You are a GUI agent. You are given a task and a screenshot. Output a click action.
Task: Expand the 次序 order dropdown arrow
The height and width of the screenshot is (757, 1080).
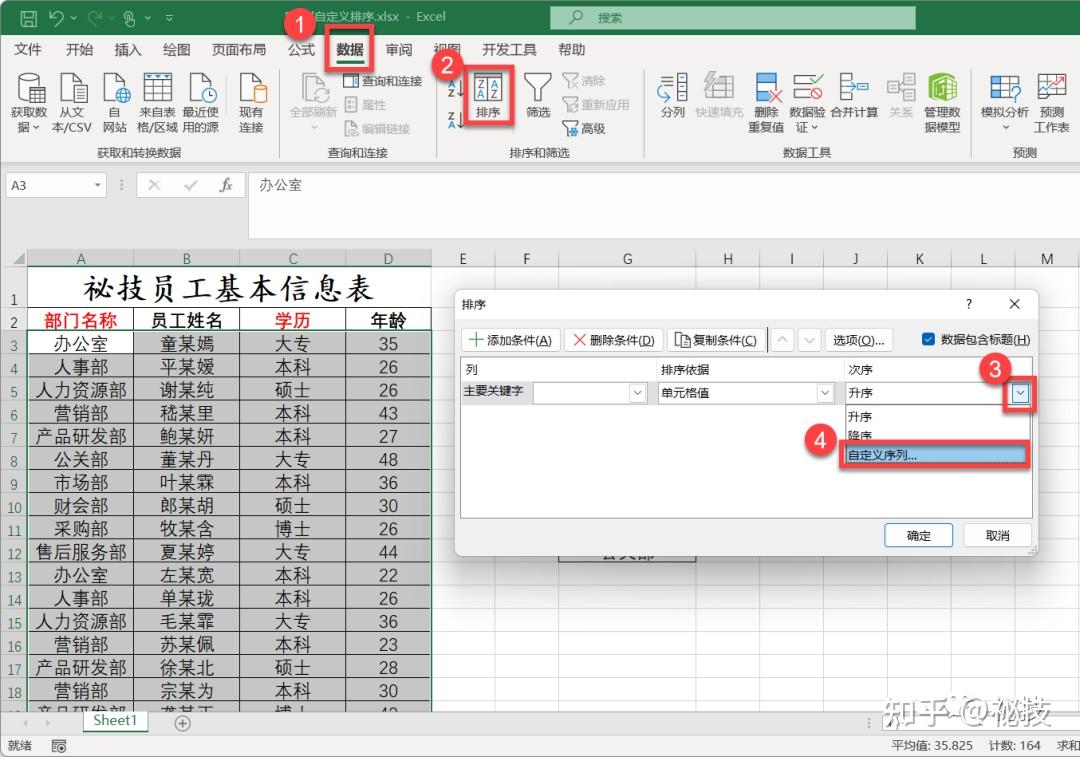point(1020,393)
